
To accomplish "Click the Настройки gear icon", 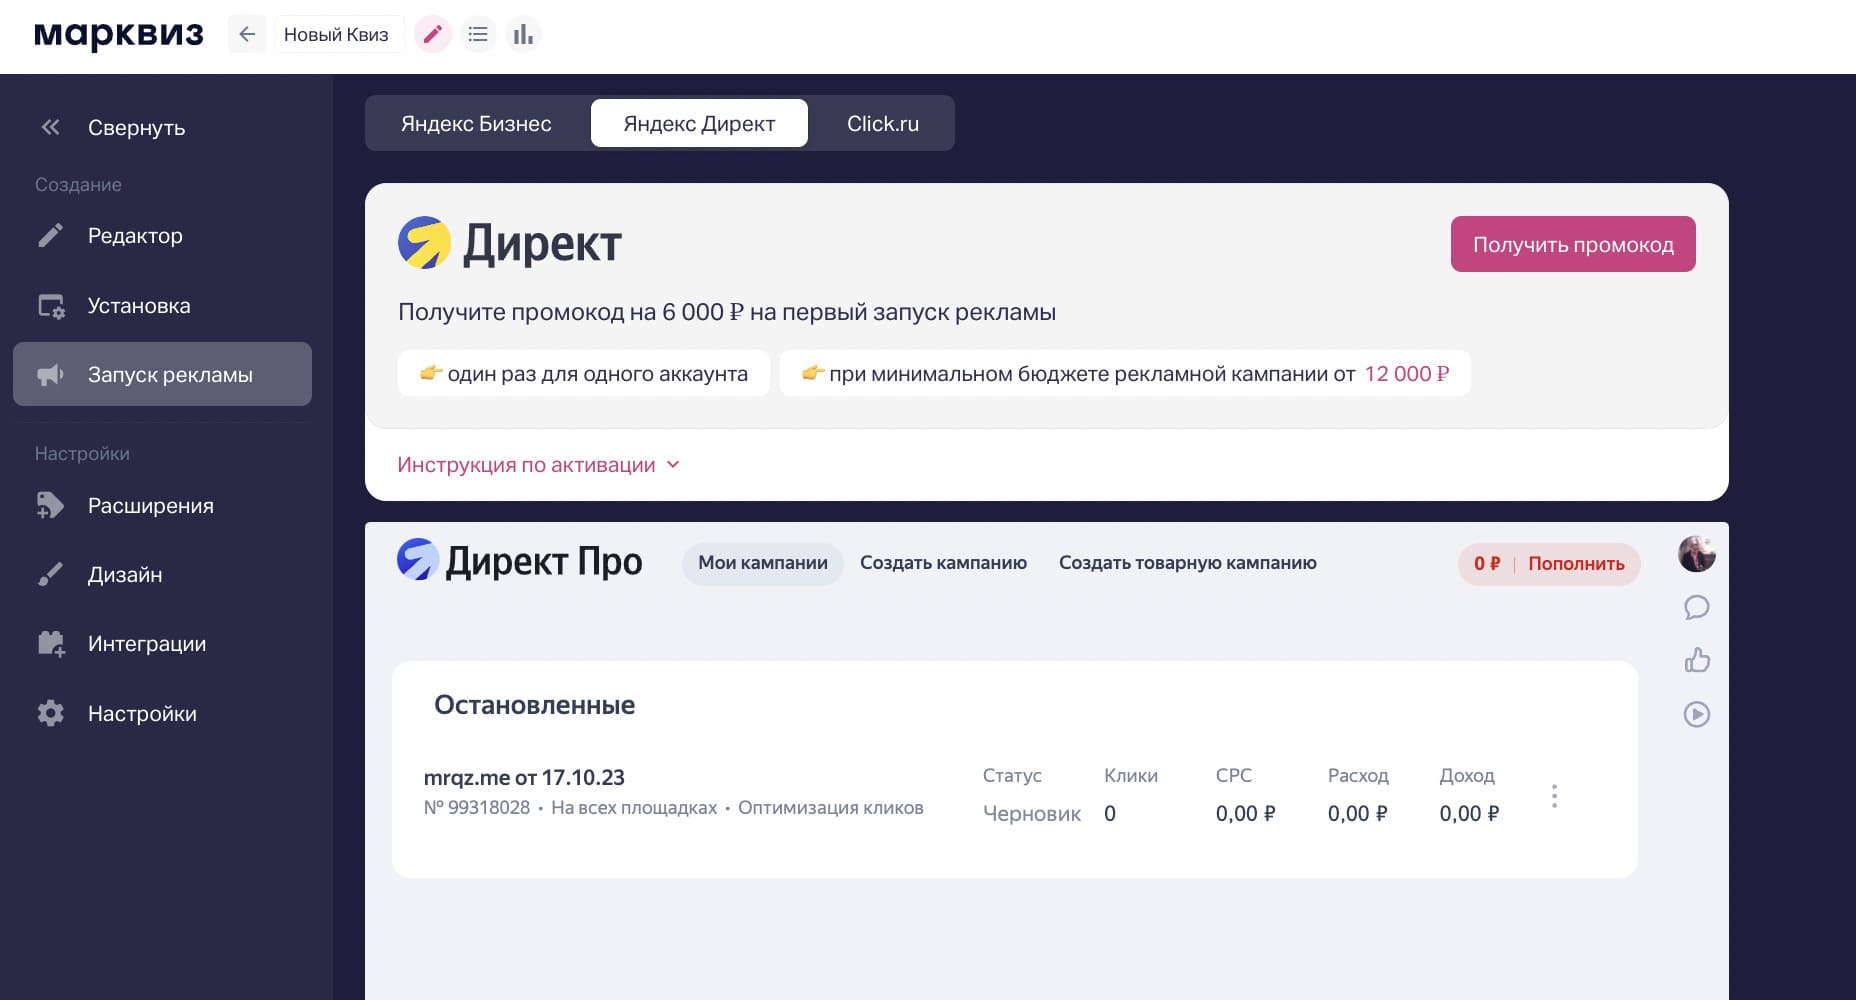I will coord(50,713).
